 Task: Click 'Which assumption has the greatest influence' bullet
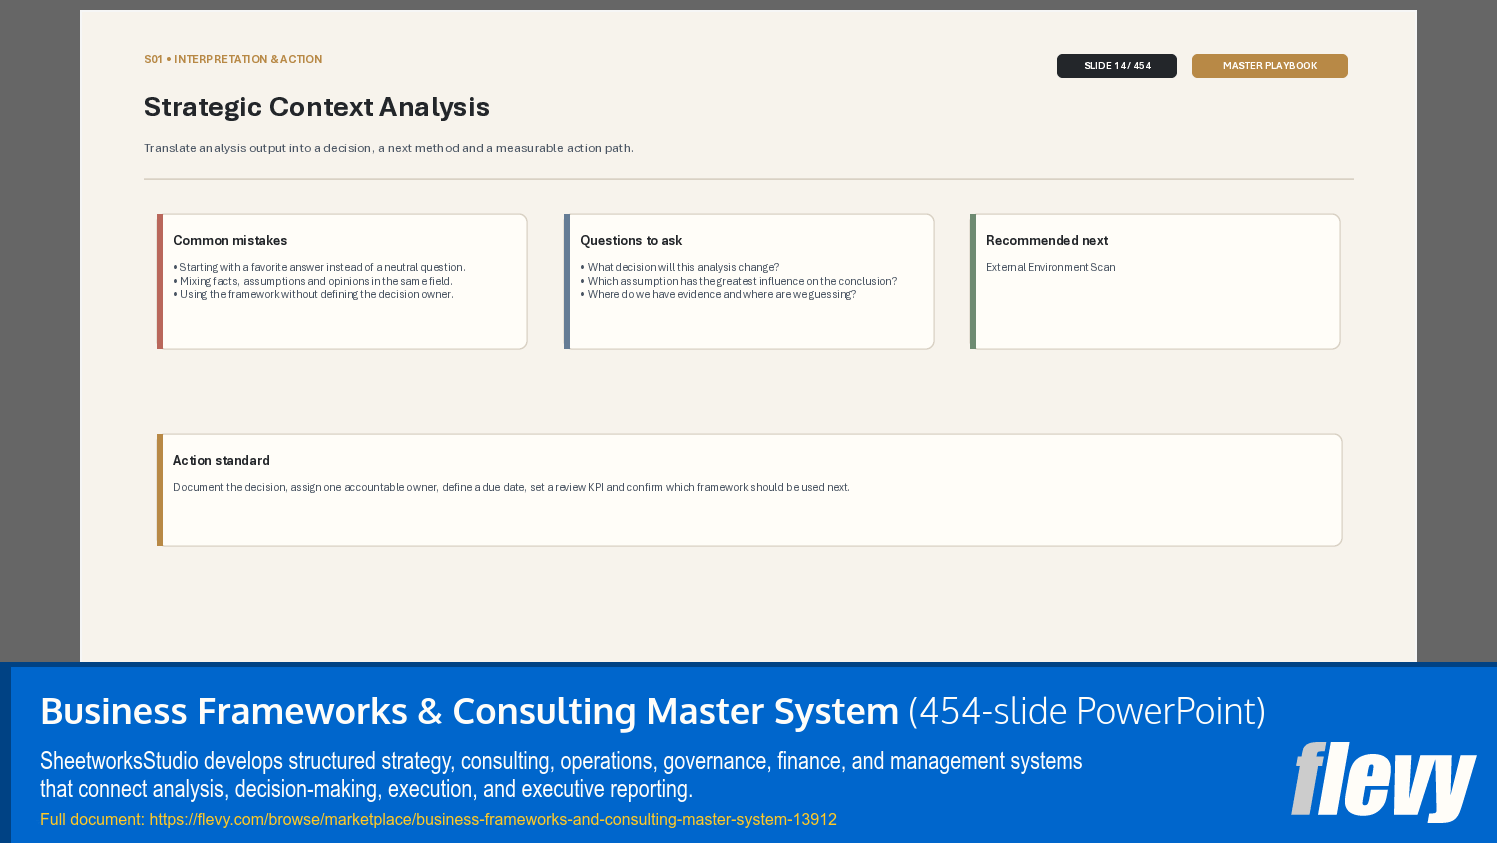tap(739, 281)
